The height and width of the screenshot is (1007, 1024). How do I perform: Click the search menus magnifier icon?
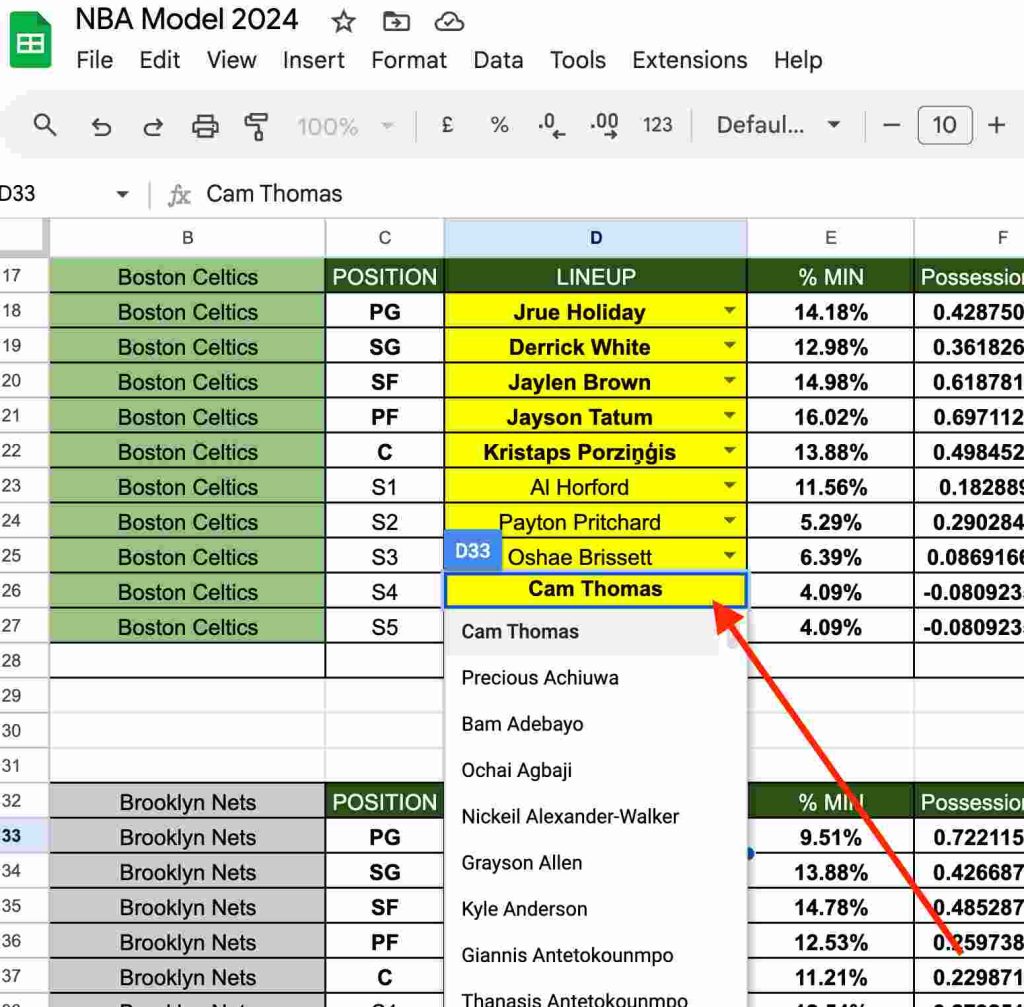coord(45,125)
